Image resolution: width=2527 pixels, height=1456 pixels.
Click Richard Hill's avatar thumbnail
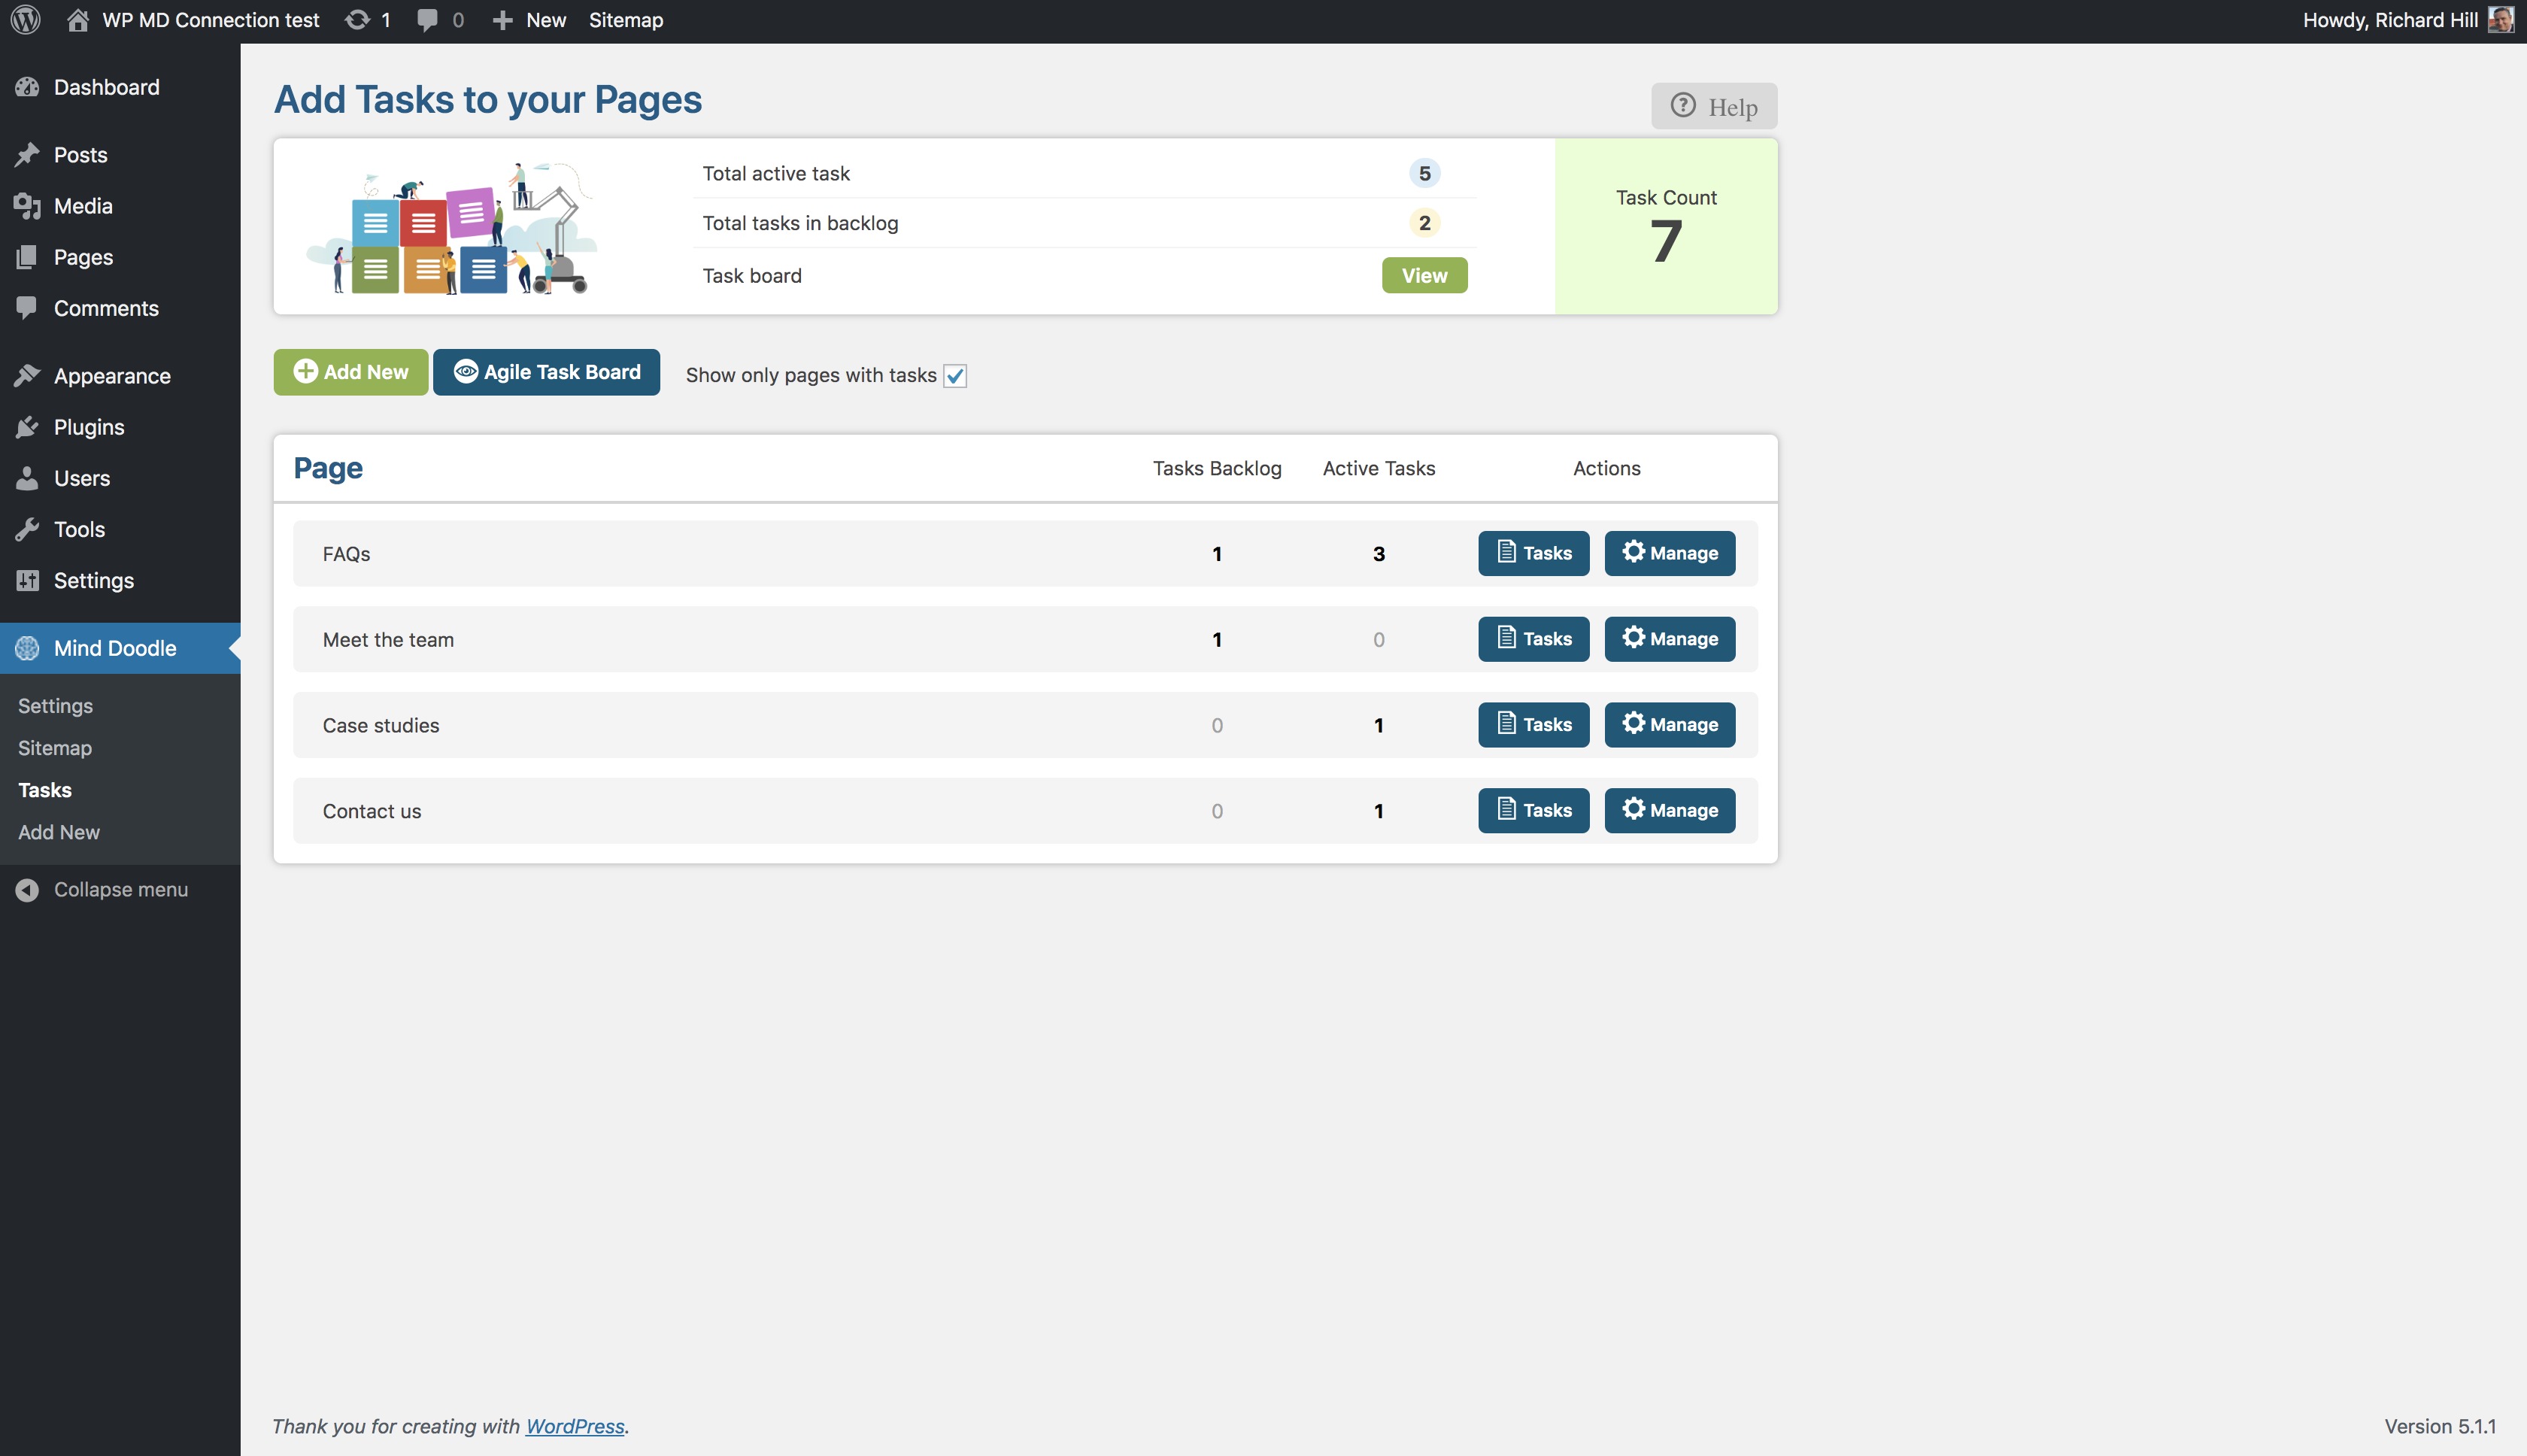(2500, 20)
